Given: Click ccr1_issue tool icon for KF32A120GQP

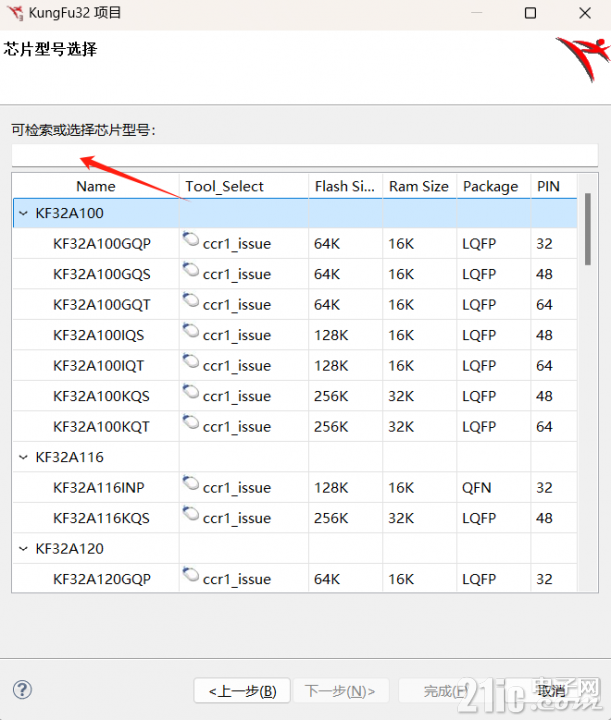Looking at the screenshot, I should click(x=191, y=574).
